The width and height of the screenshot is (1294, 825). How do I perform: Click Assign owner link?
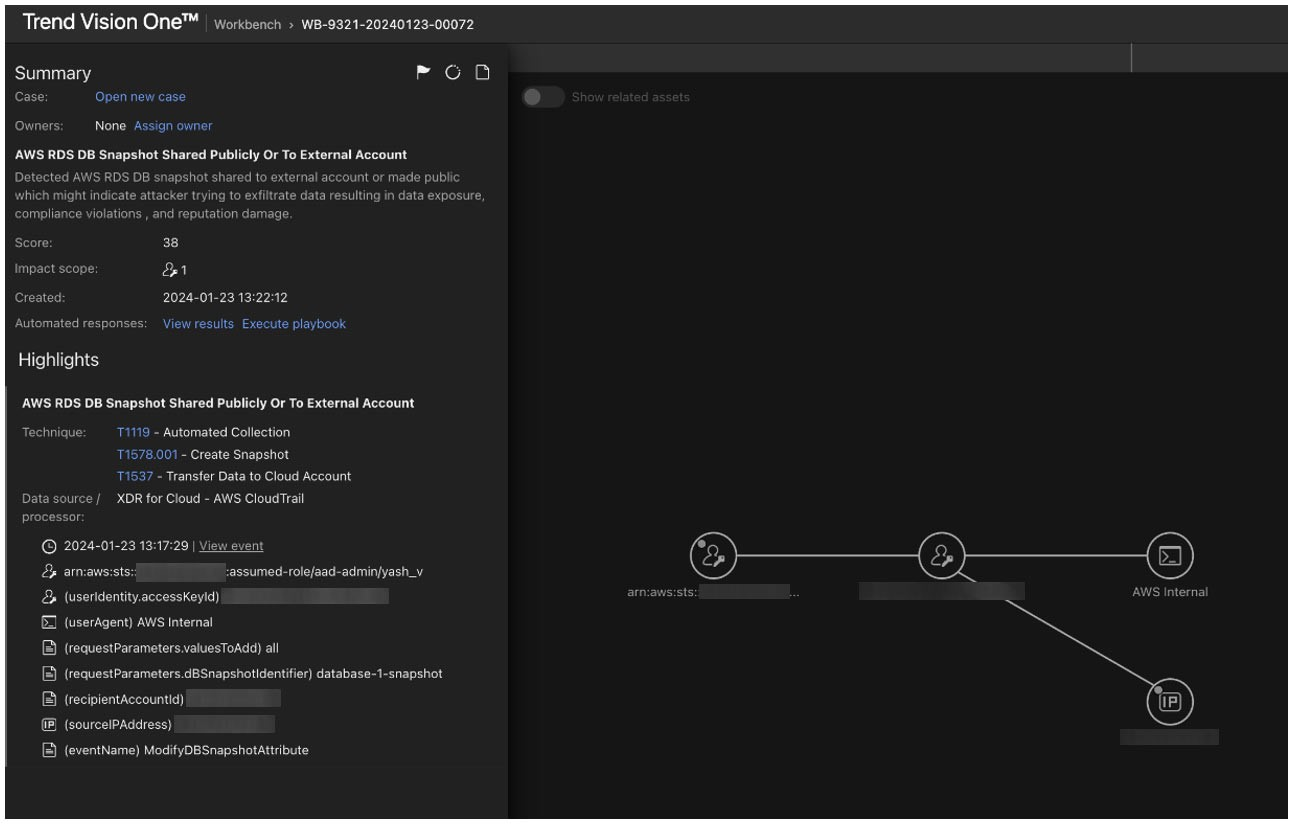tap(173, 126)
